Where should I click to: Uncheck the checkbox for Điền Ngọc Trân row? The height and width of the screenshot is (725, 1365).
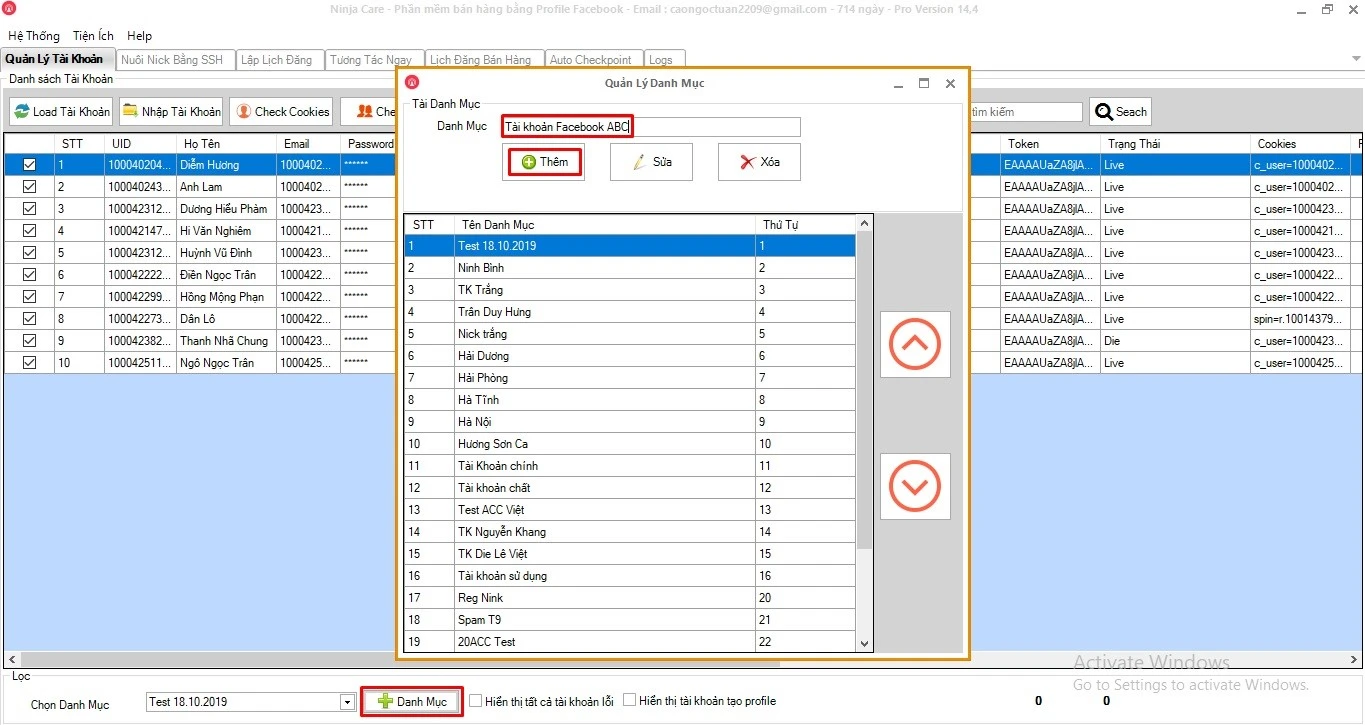tap(29, 275)
